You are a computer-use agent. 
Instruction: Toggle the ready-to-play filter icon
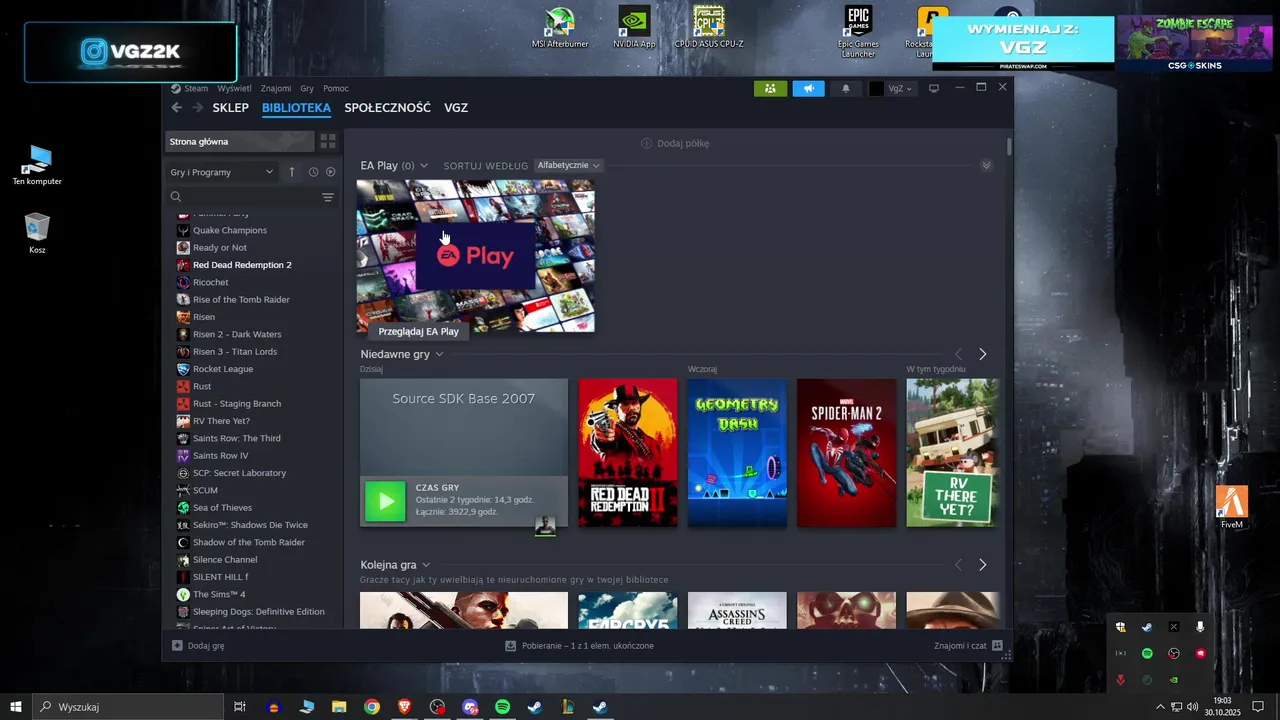coord(330,172)
